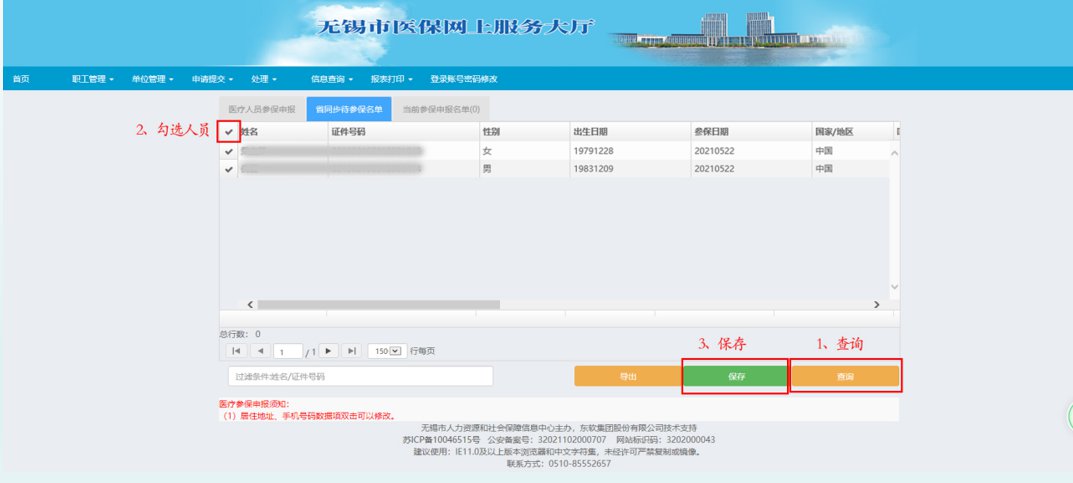The height and width of the screenshot is (483, 1073).
Task: Go to the next page of results
Action: coord(328,351)
